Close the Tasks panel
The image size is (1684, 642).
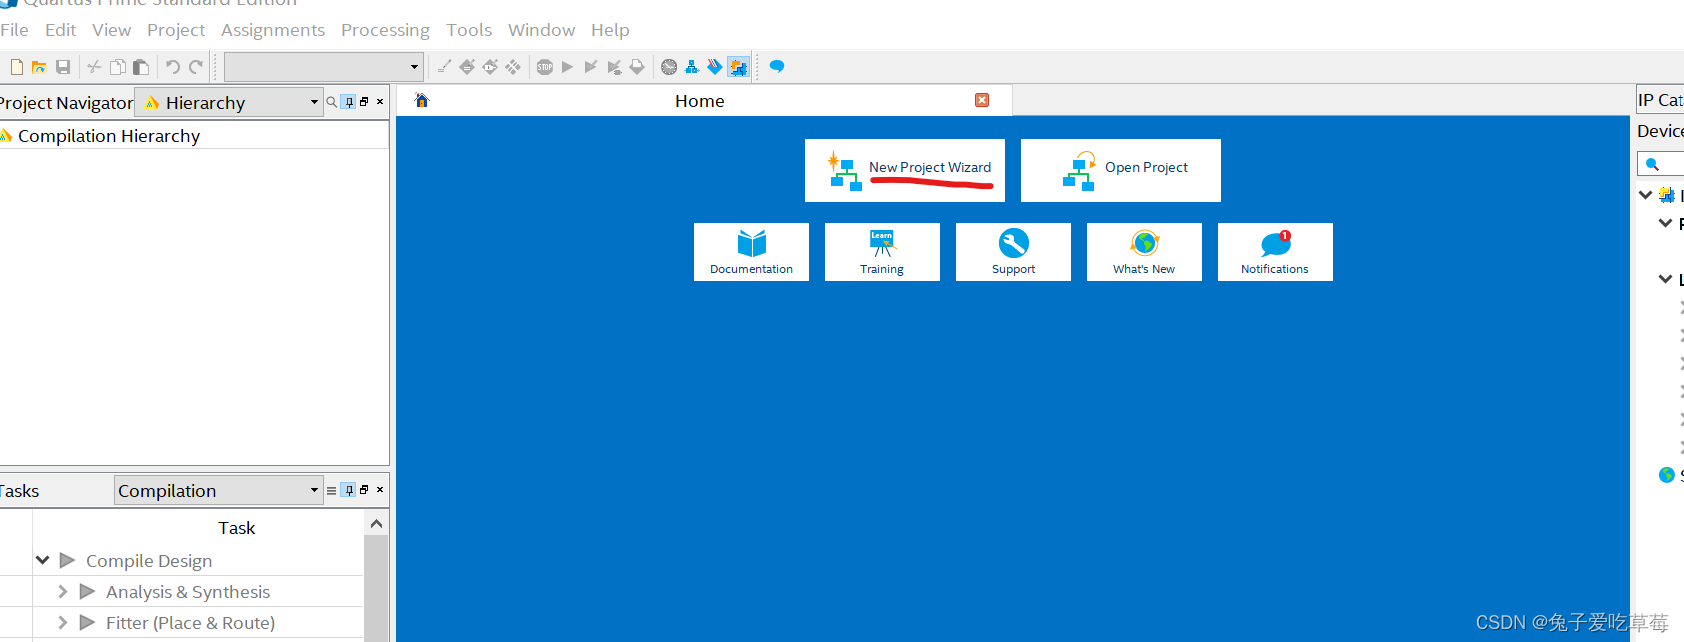pos(380,490)
